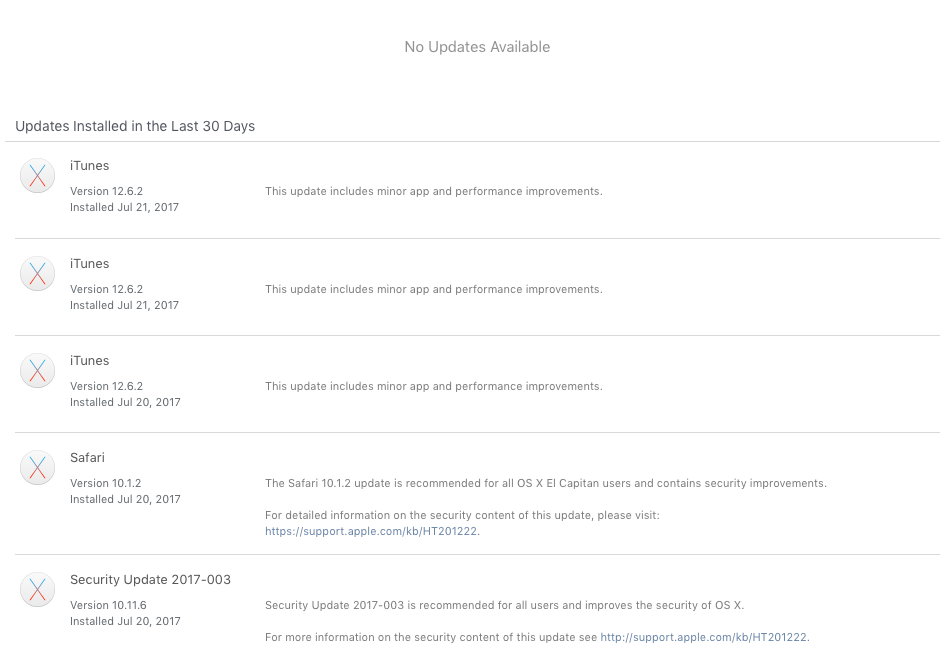Click 'Version 10.1.2' under Safari

coord(106,483)
